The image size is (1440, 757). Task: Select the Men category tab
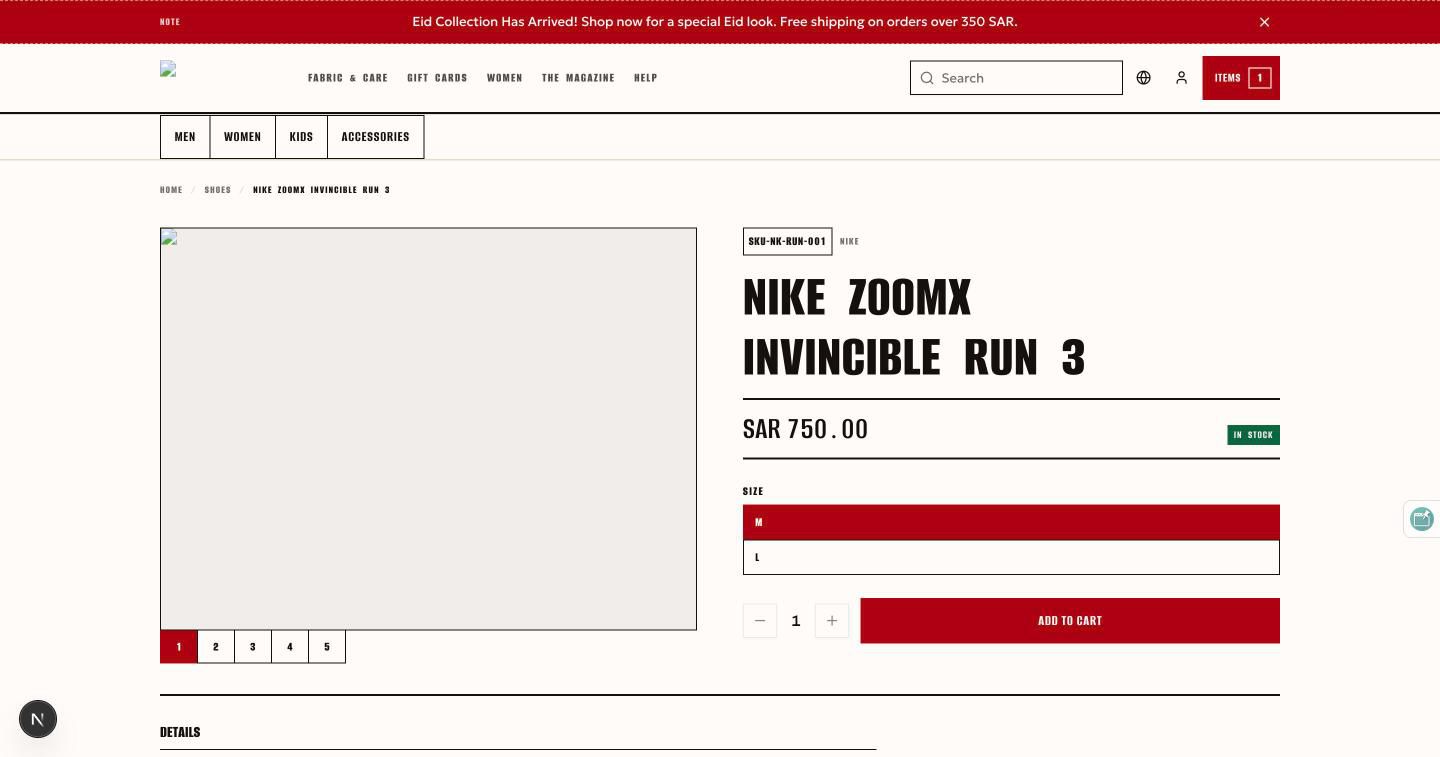click(185, 137)
